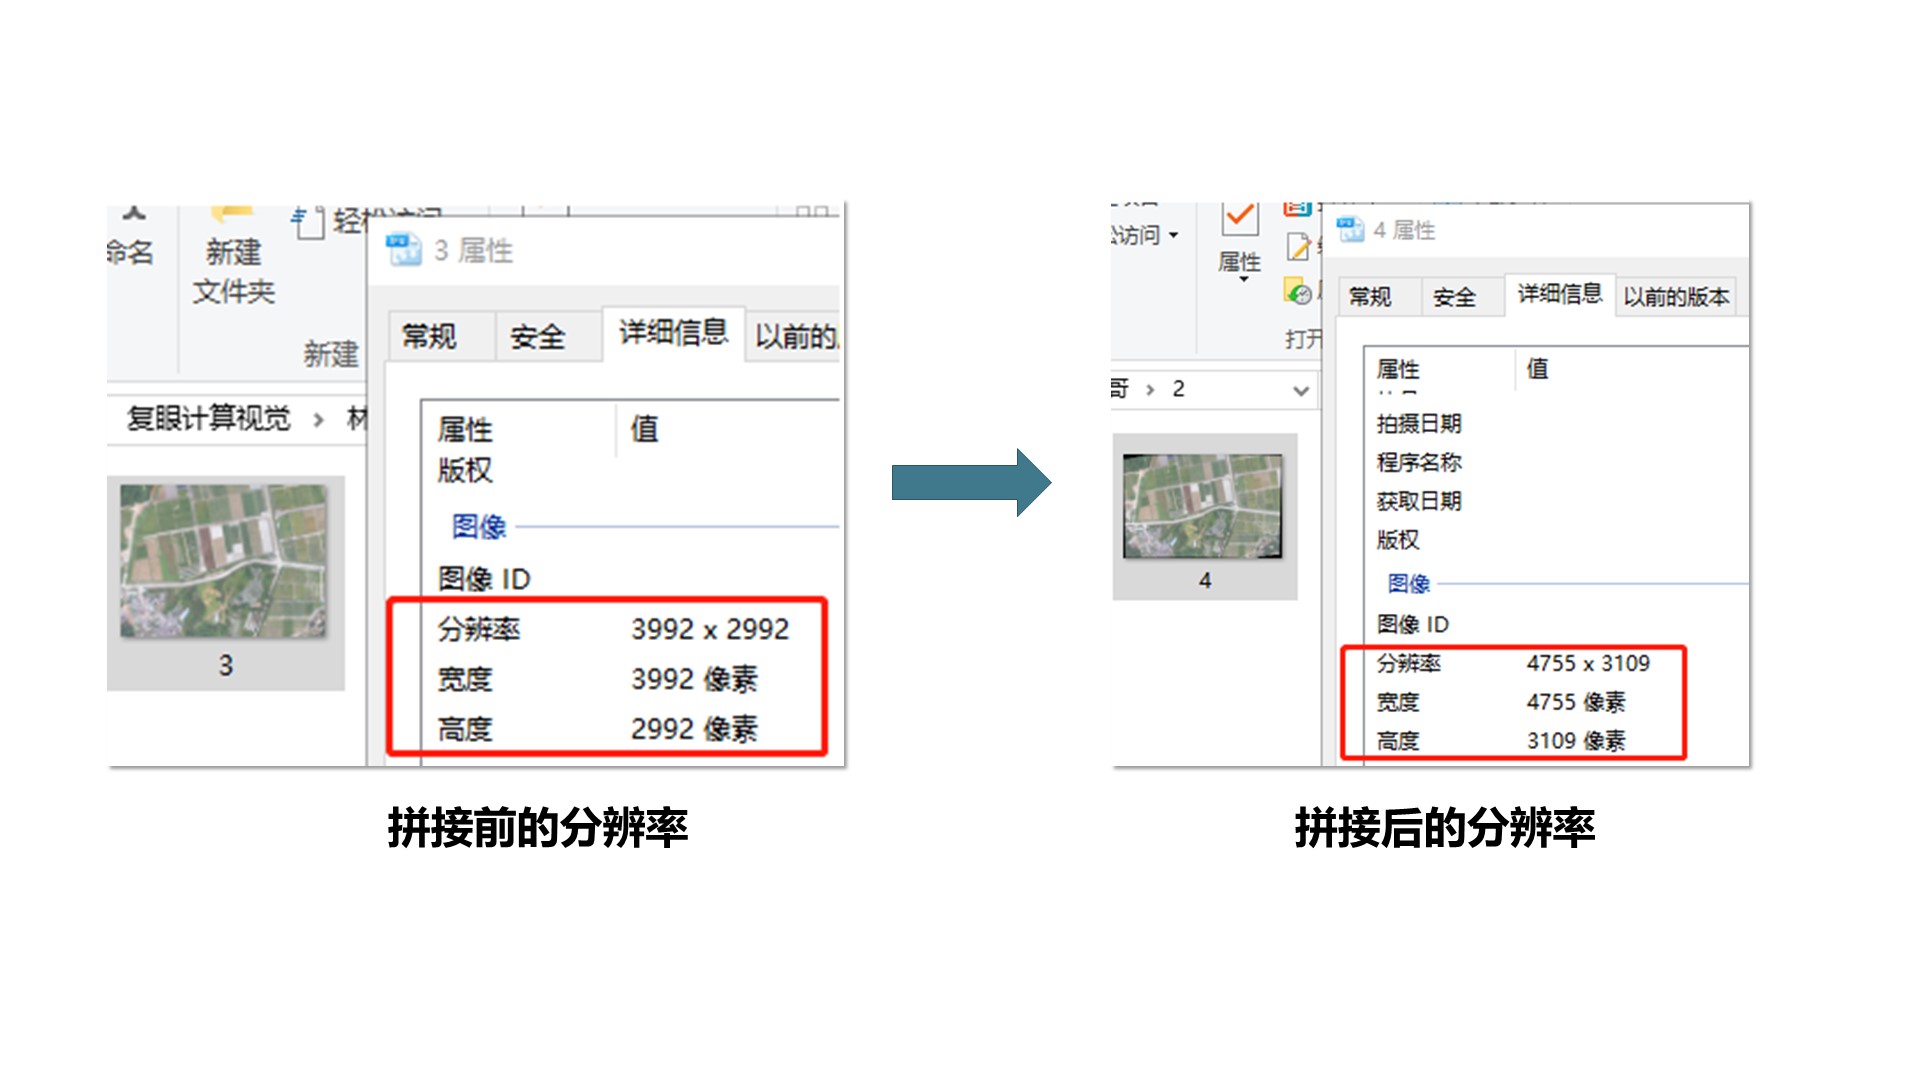
Task: Click the history clock icon in ribbon
Action: coord(1298,292)
